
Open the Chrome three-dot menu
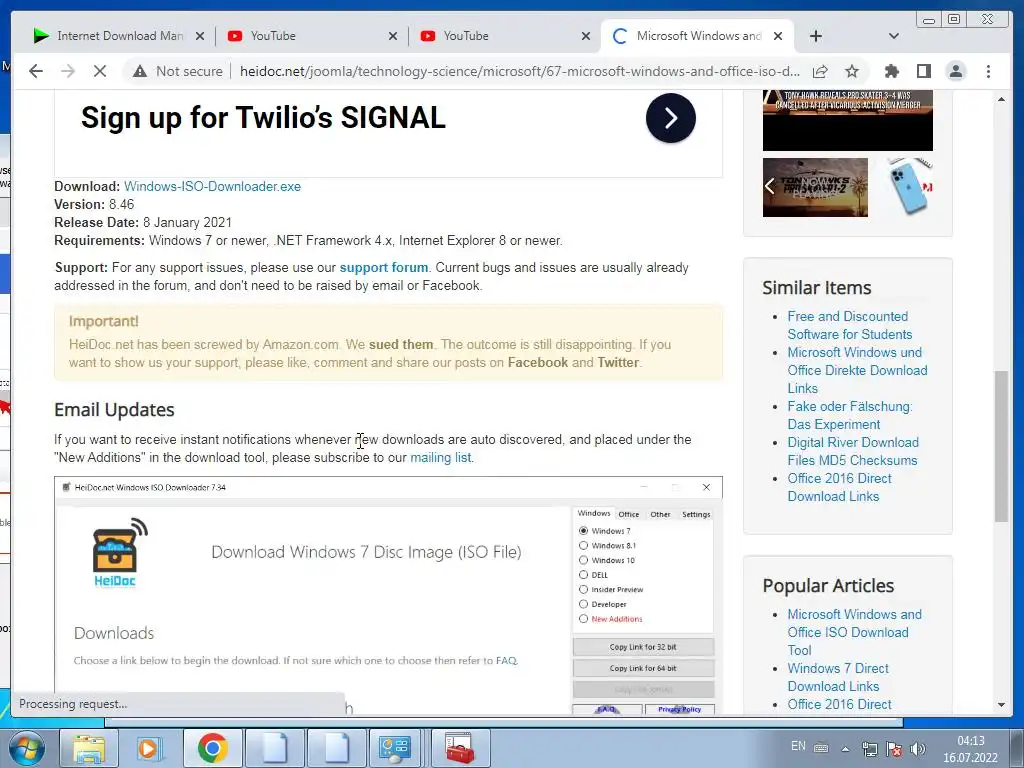point(988,71)
